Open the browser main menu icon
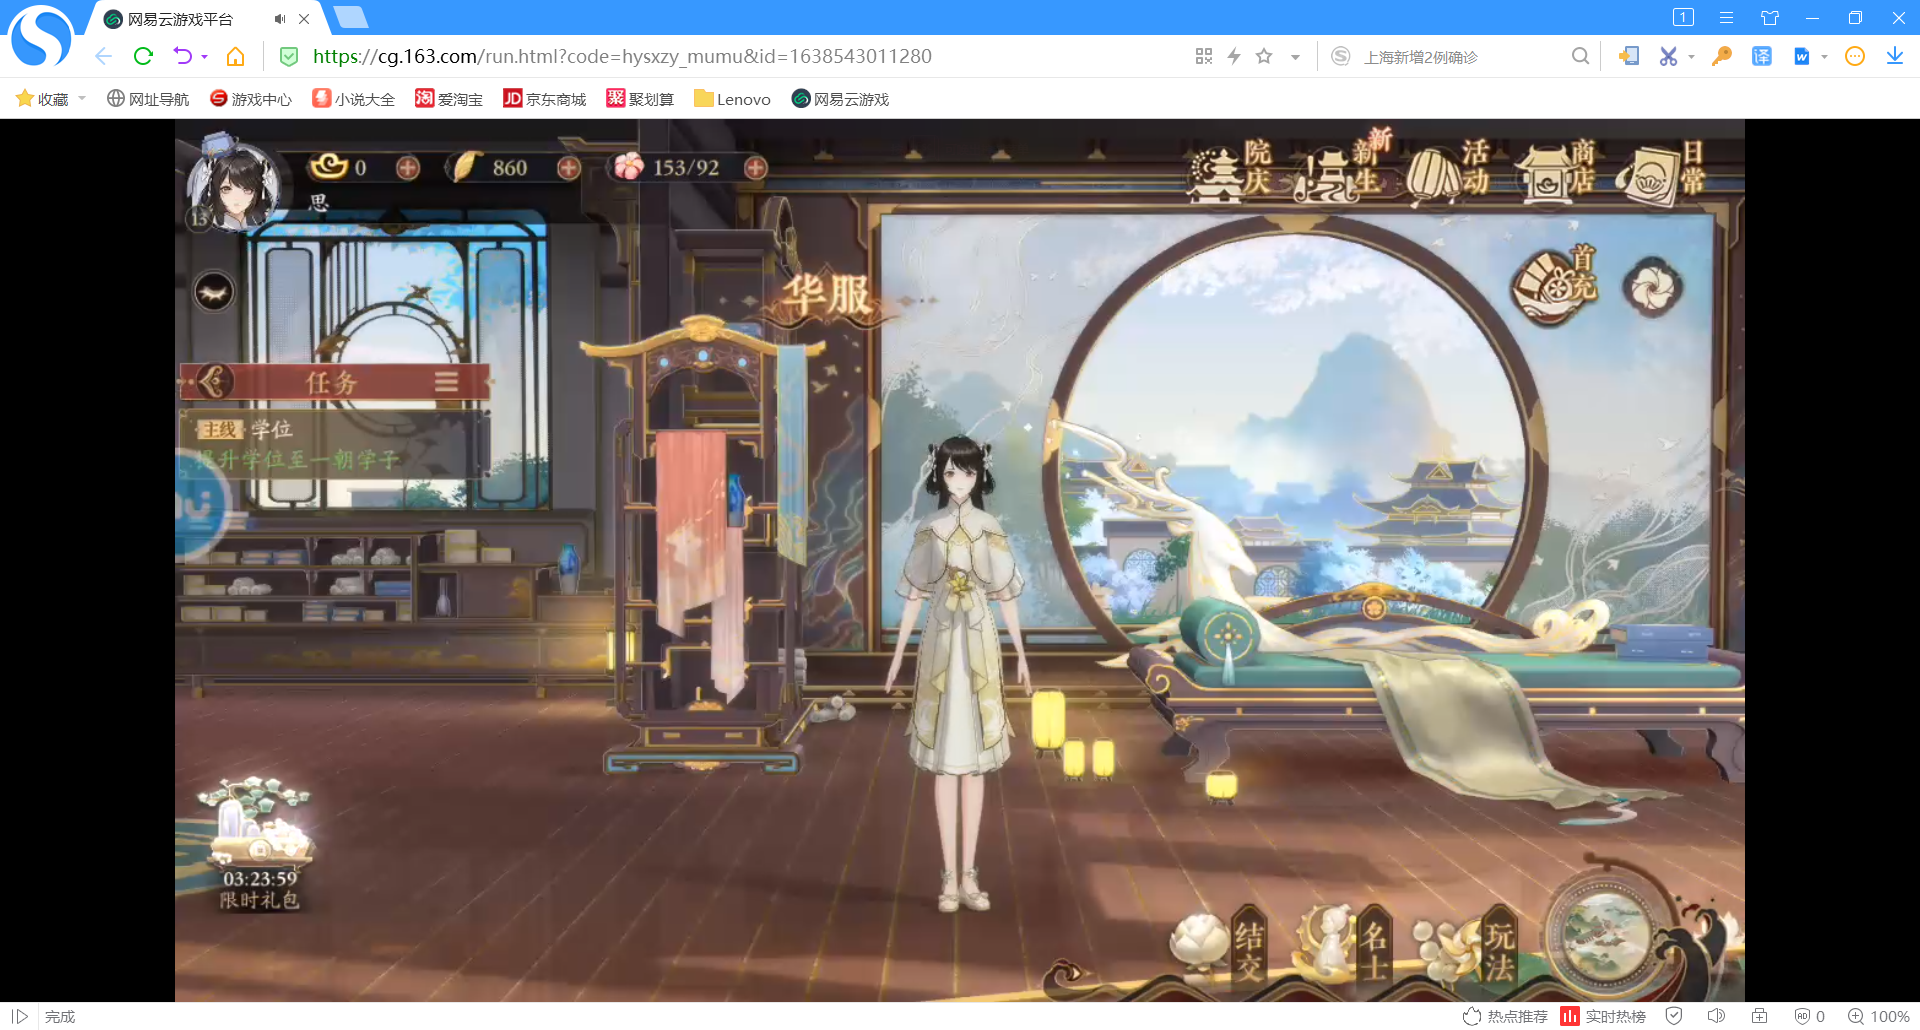Image resolution: width=1920 pixels, height=1030 pixels. (1726, 18)
